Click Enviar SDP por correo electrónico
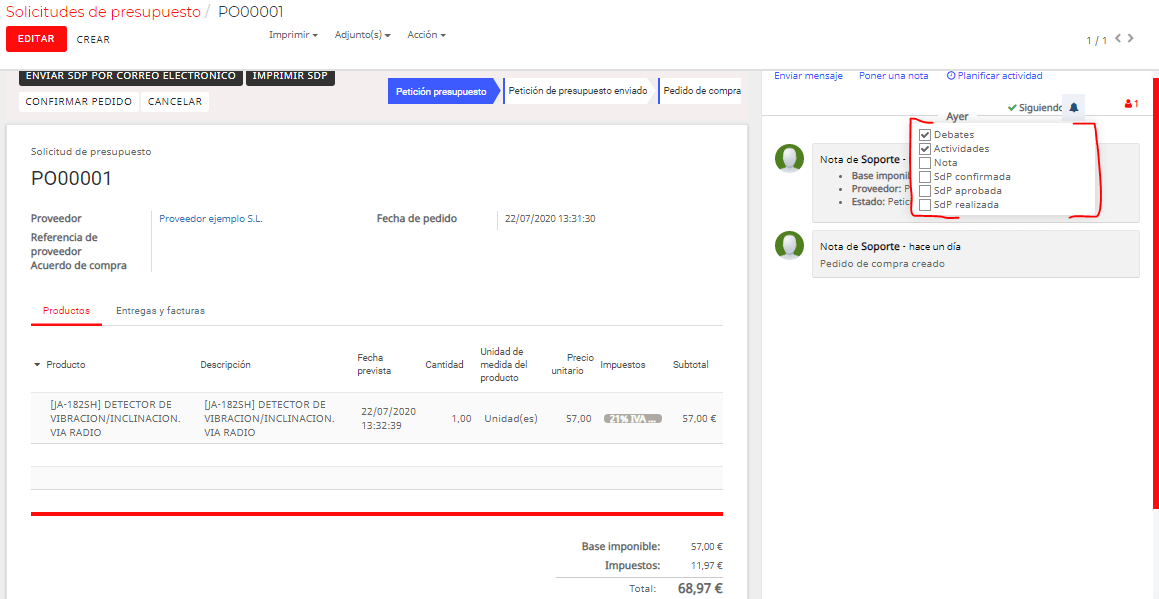The width and height of the screenshot is (1159, 599). [131, 76]
